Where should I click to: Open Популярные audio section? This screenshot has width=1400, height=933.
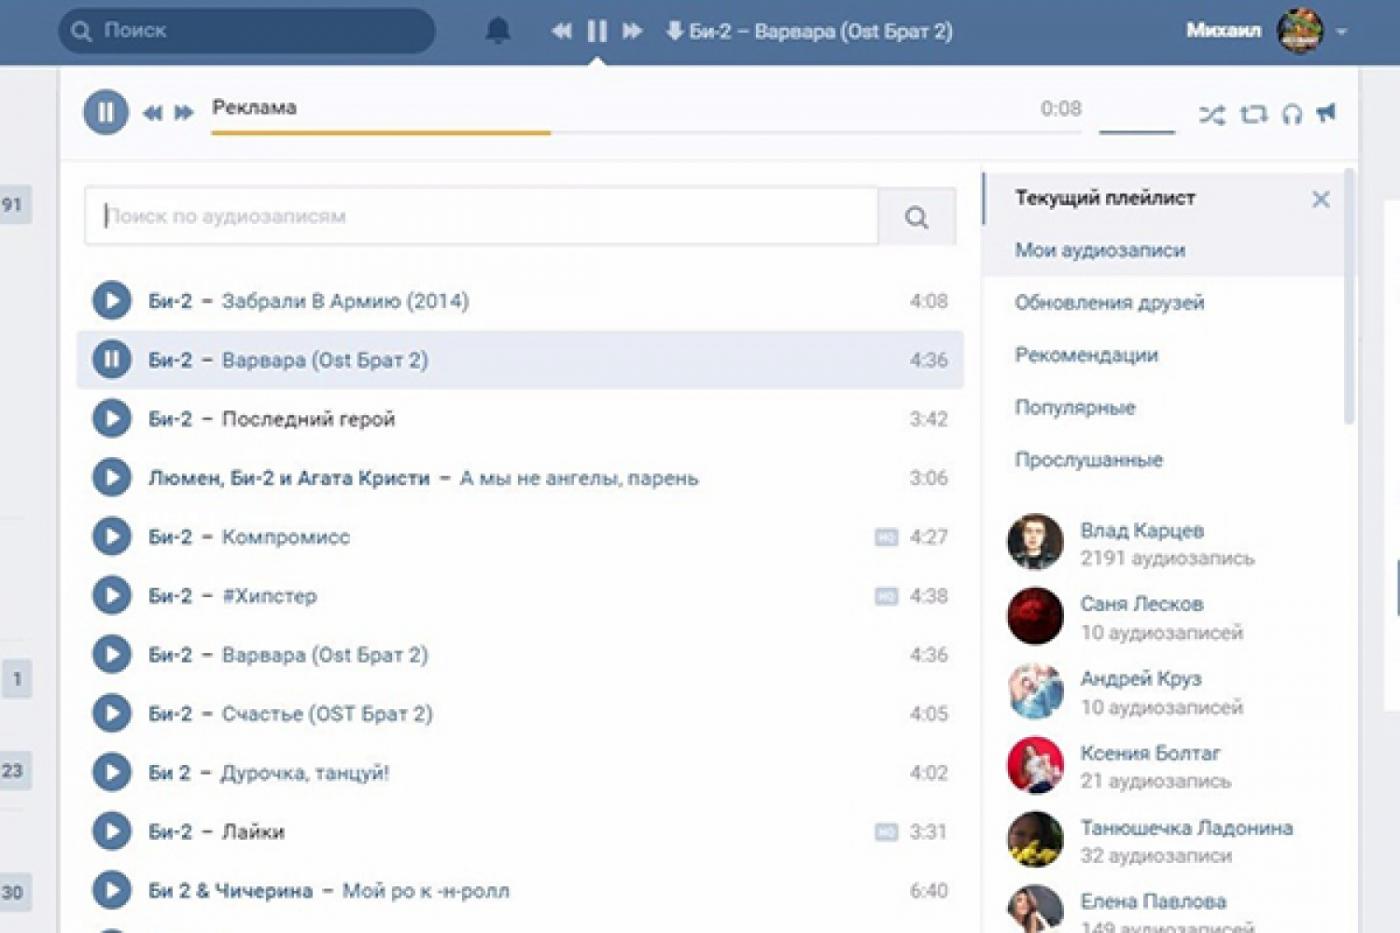coord(1075,408)
